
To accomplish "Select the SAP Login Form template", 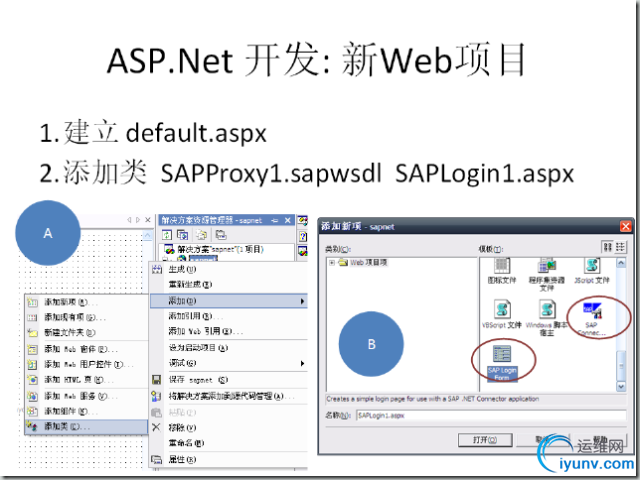I will (x=502, y=363).
